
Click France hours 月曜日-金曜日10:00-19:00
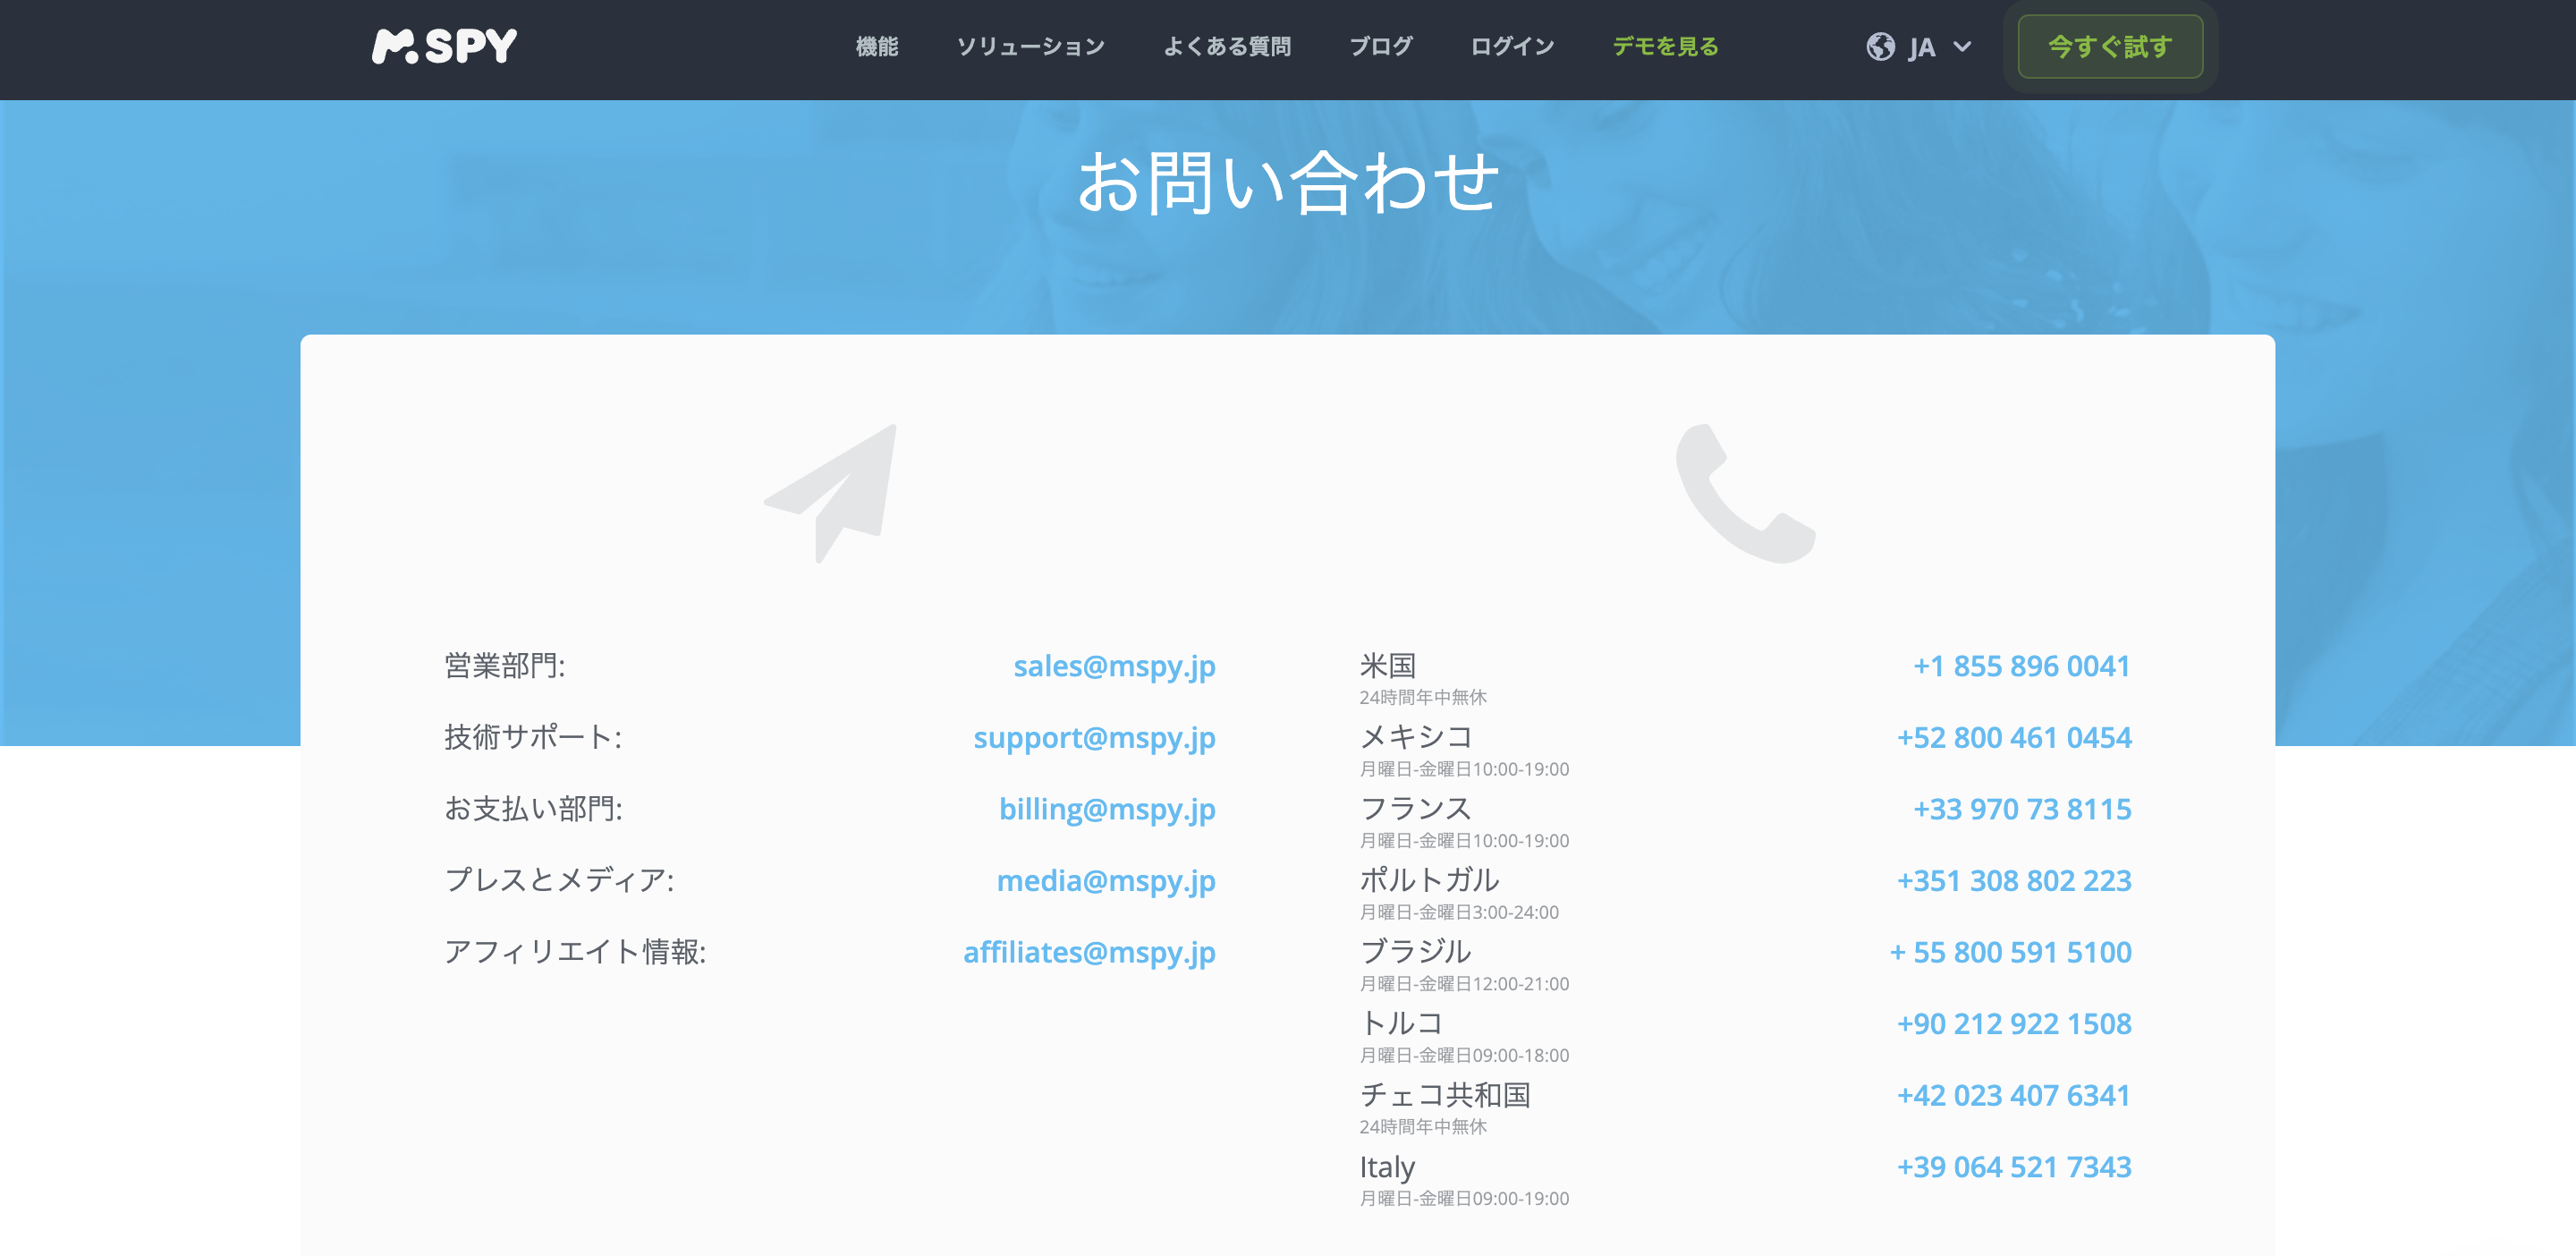(x=1464, y=841)
